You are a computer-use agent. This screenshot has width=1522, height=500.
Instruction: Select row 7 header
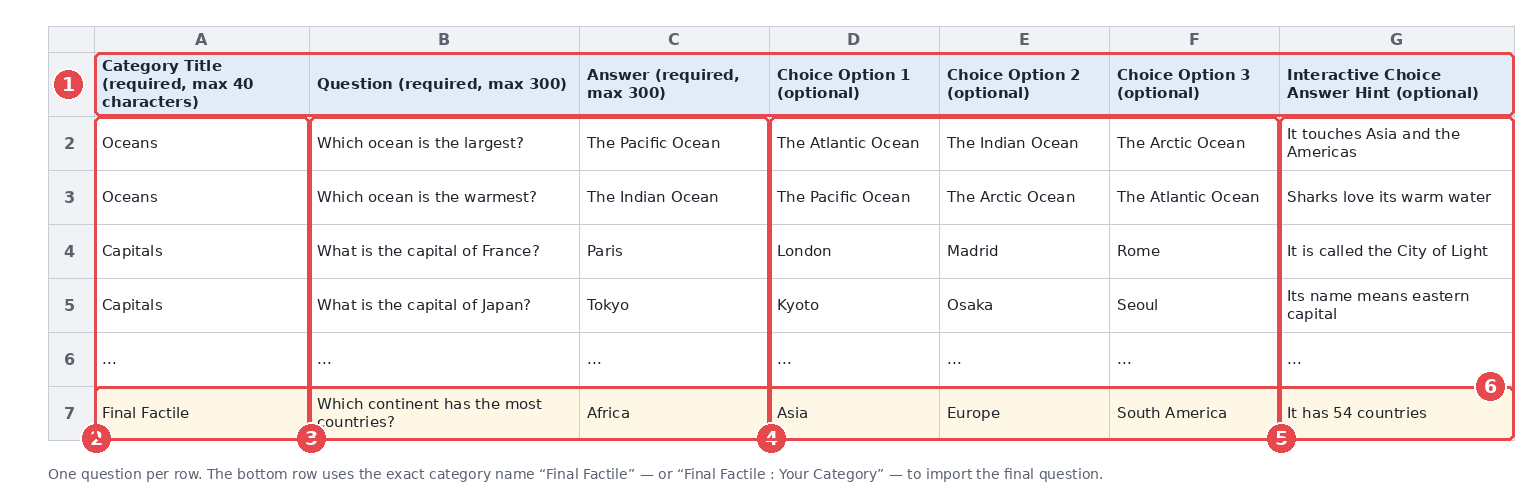point(71,413)
